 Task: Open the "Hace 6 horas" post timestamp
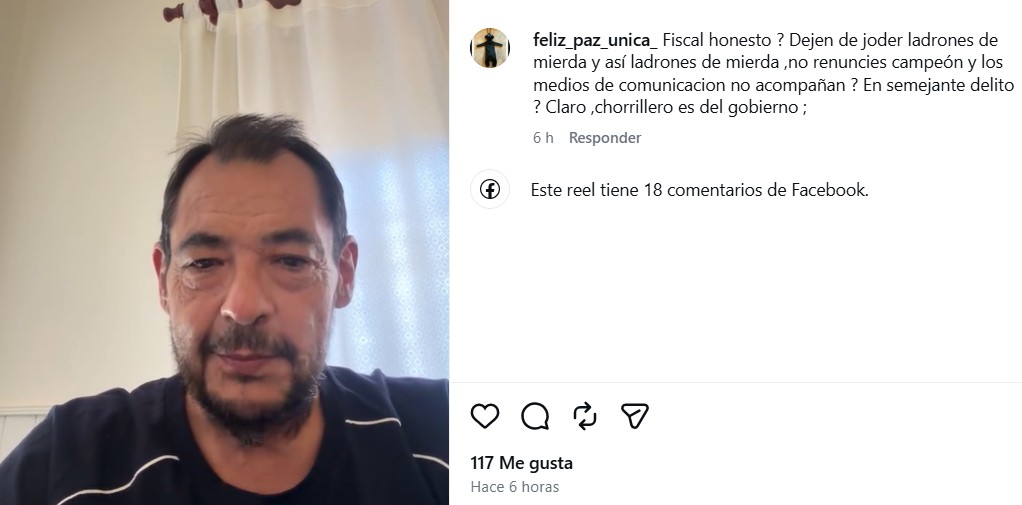[514, 487]
